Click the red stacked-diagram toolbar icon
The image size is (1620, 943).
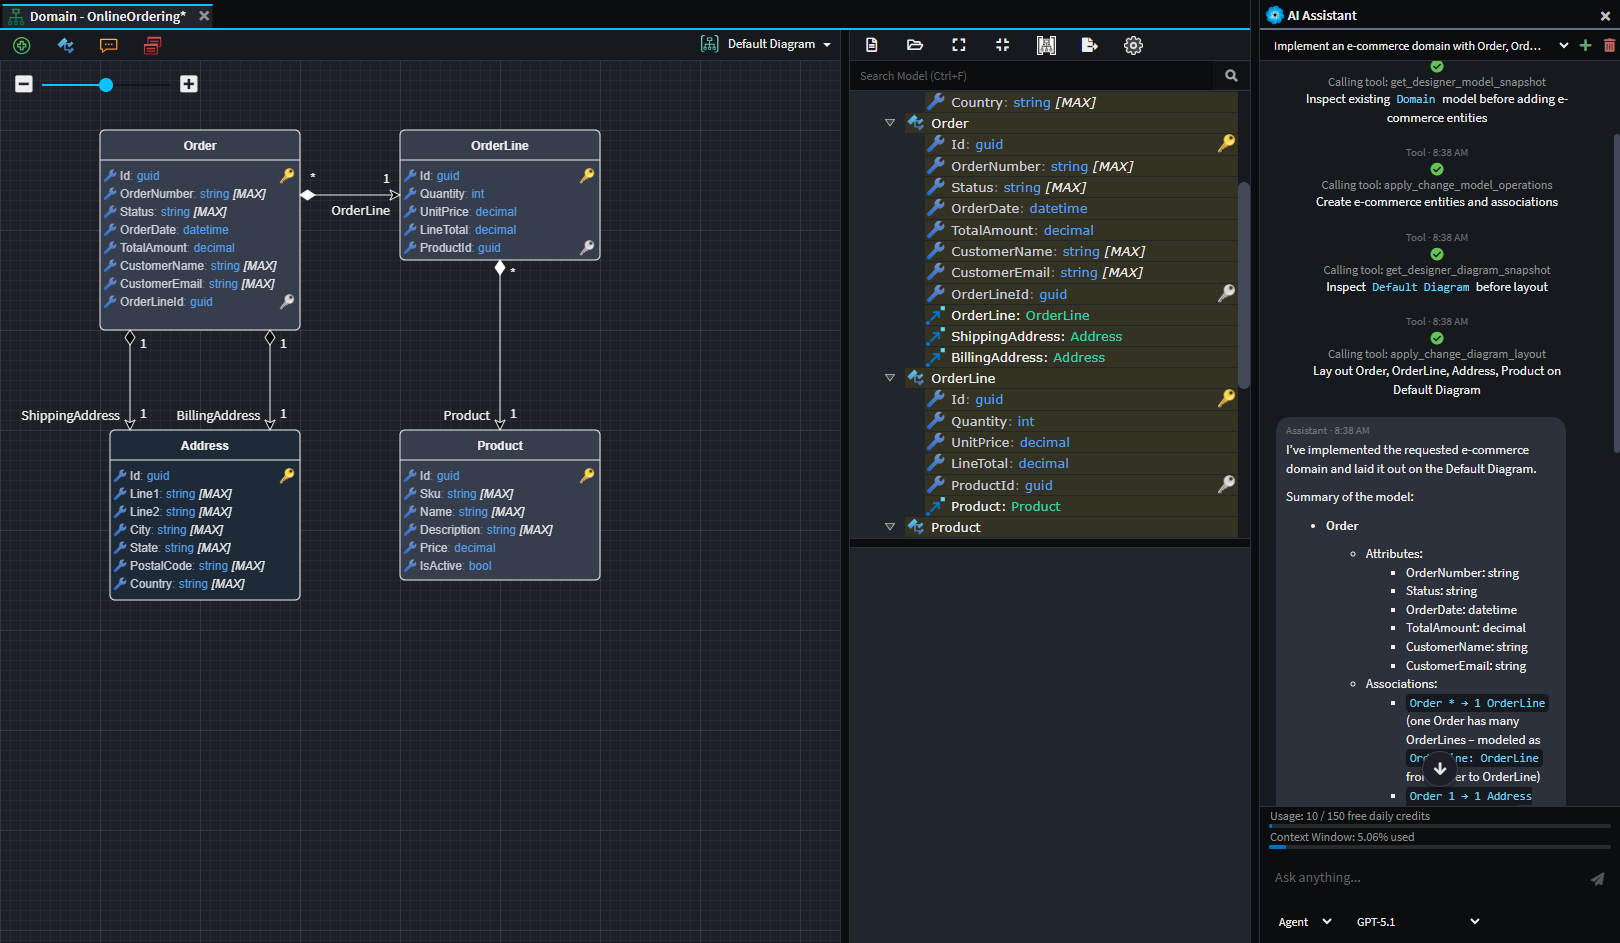pos(152,45)
